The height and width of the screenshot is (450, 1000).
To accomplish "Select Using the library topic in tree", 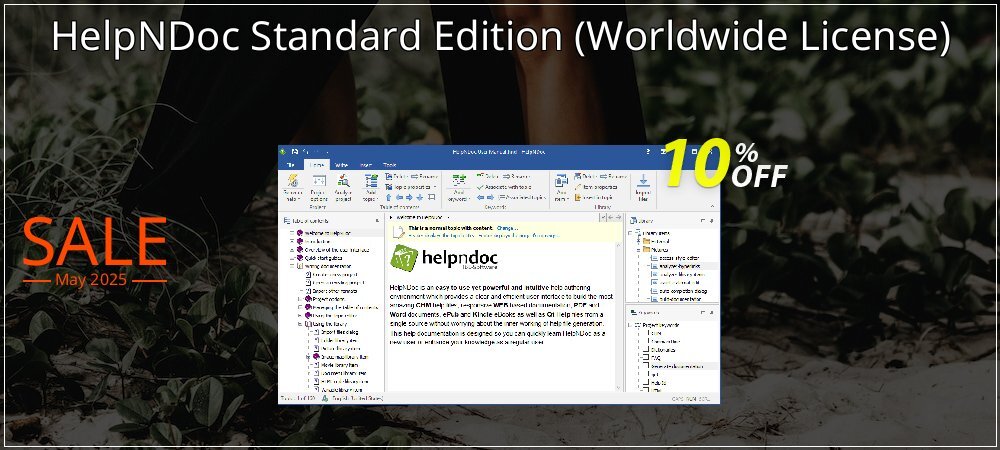I will point(330,324).
